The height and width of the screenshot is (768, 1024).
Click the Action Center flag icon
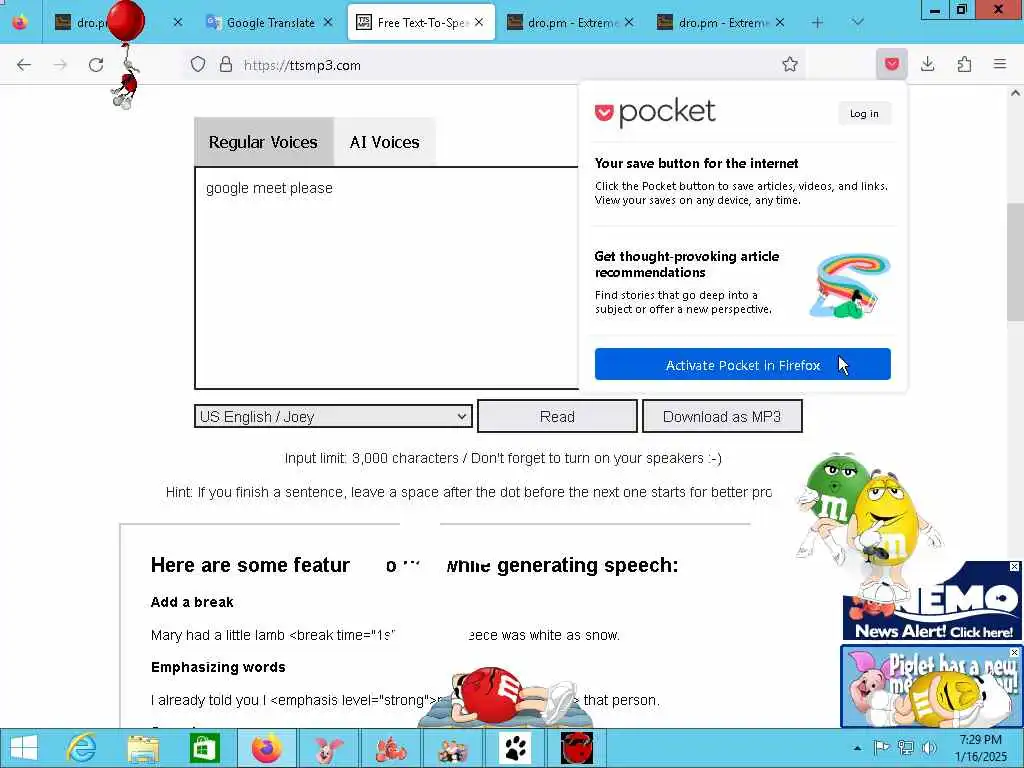point(881,748)
